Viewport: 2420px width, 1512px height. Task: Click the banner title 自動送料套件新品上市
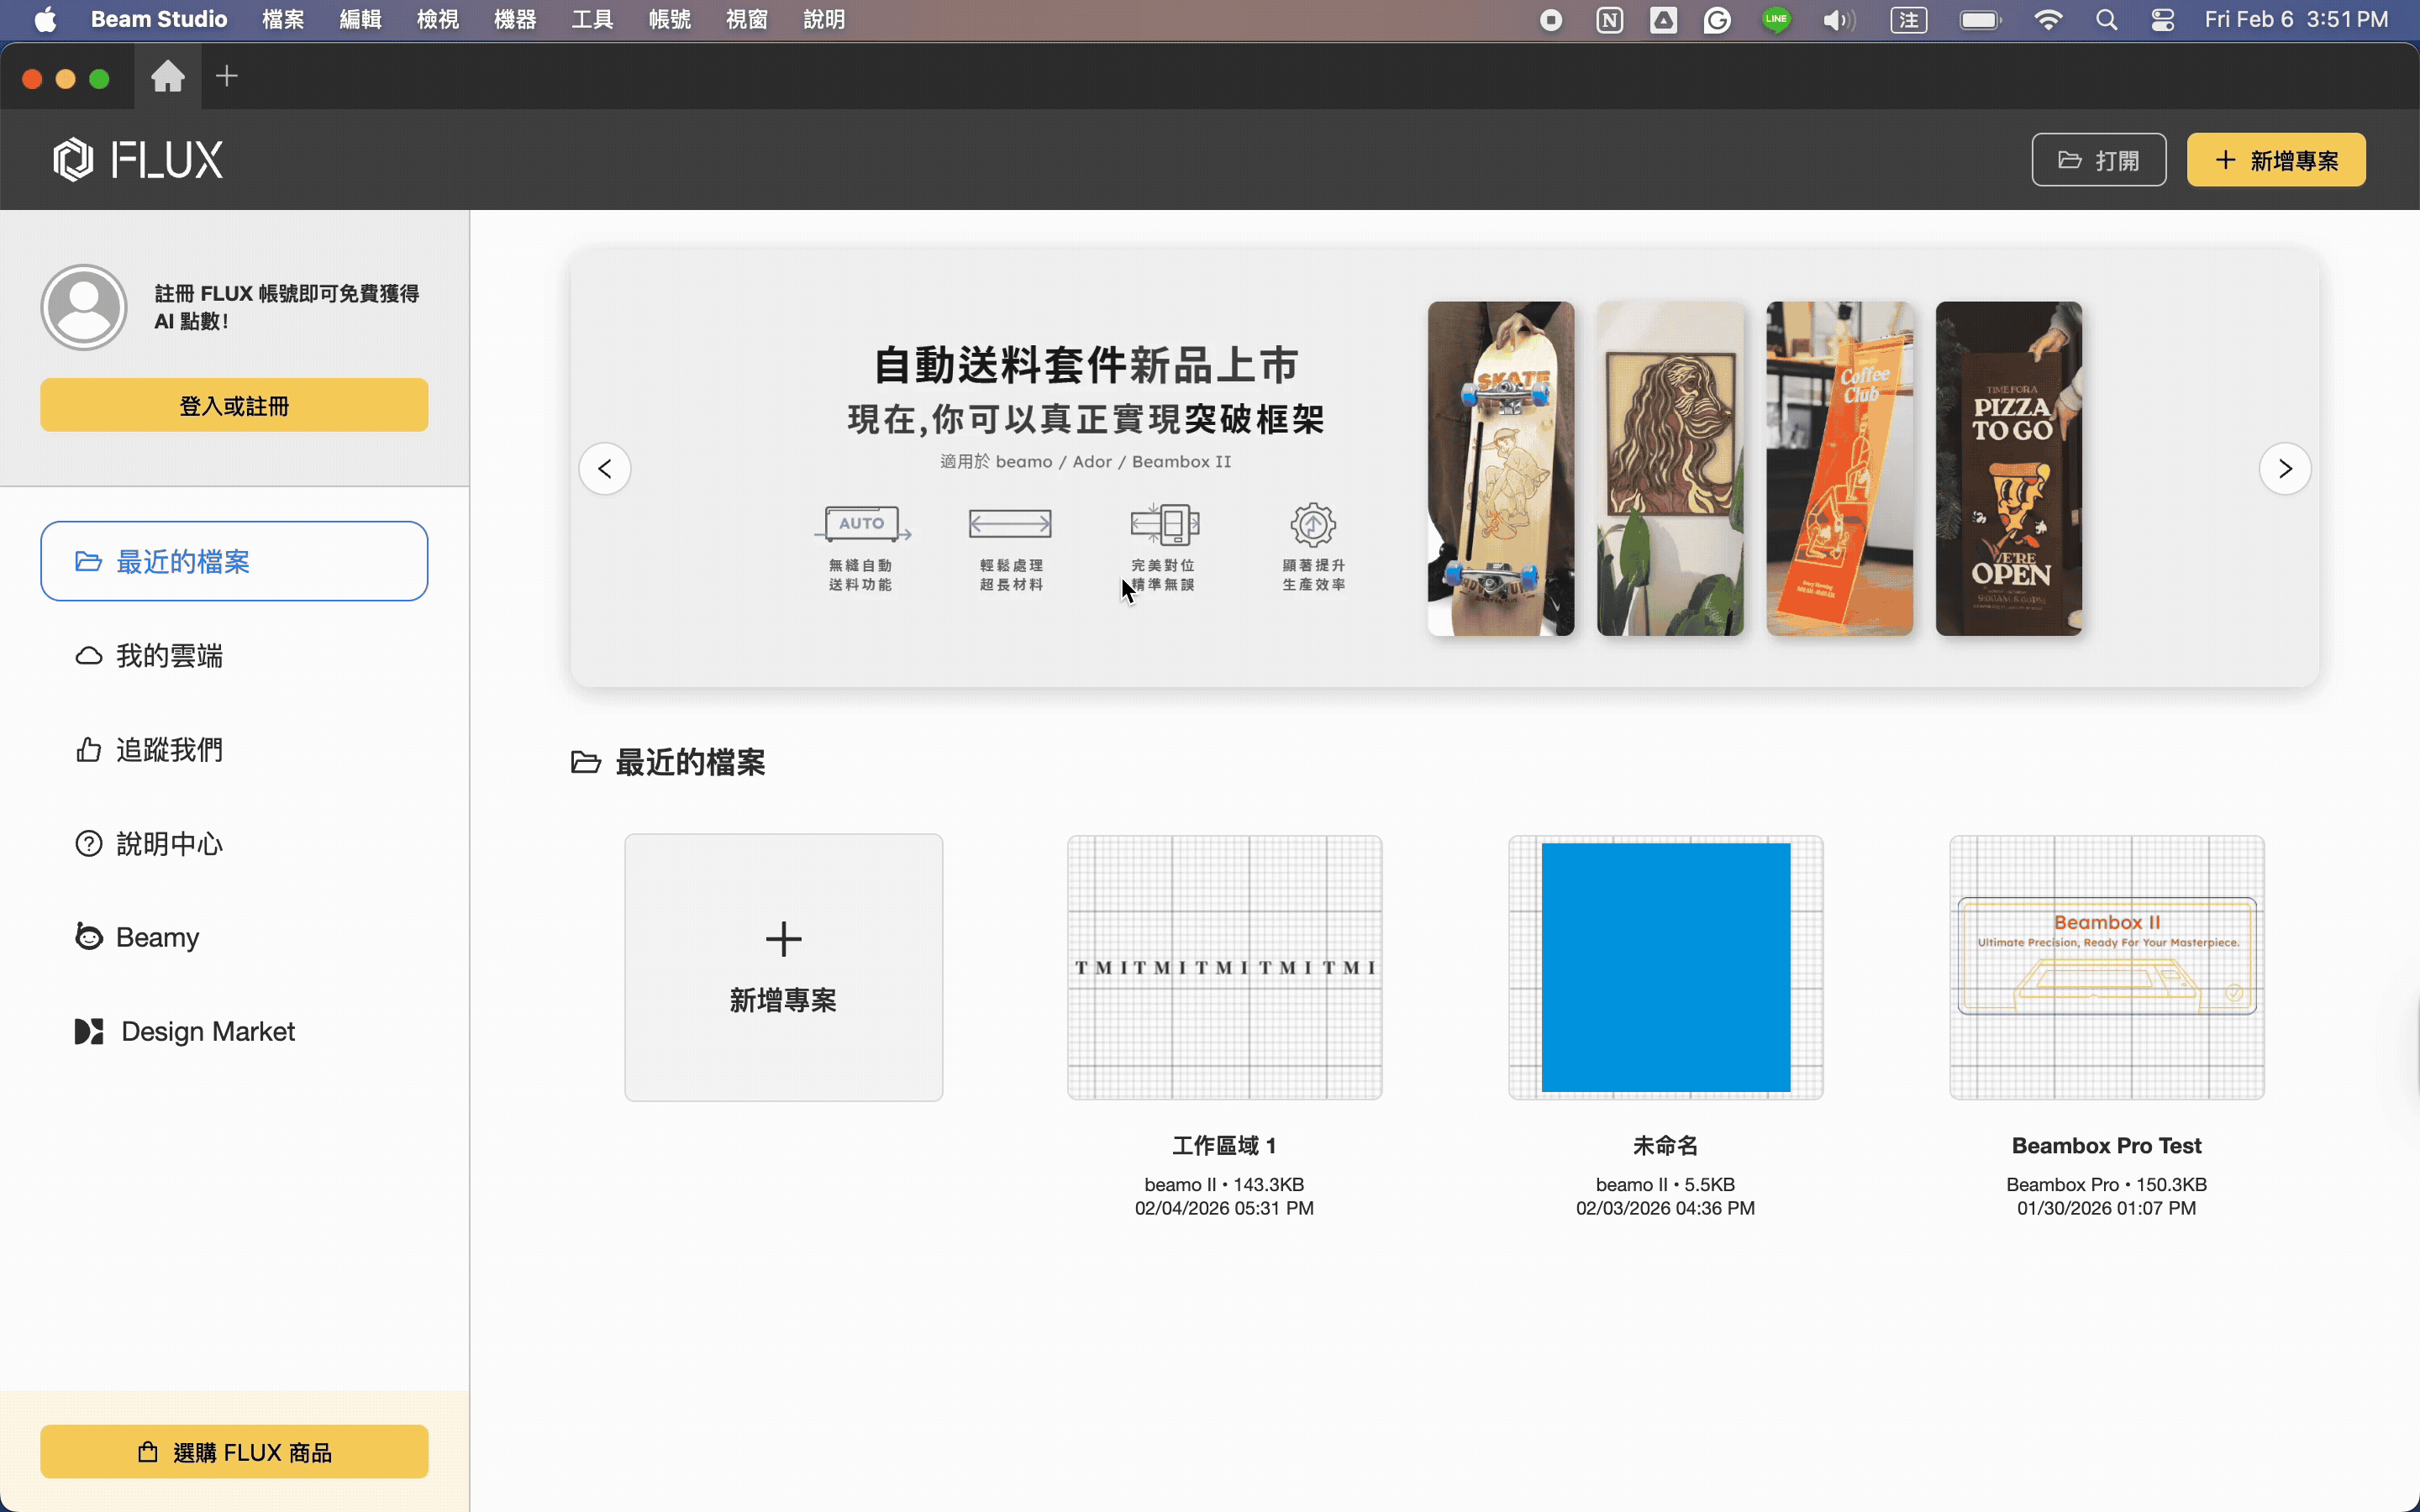point(1086,364)
